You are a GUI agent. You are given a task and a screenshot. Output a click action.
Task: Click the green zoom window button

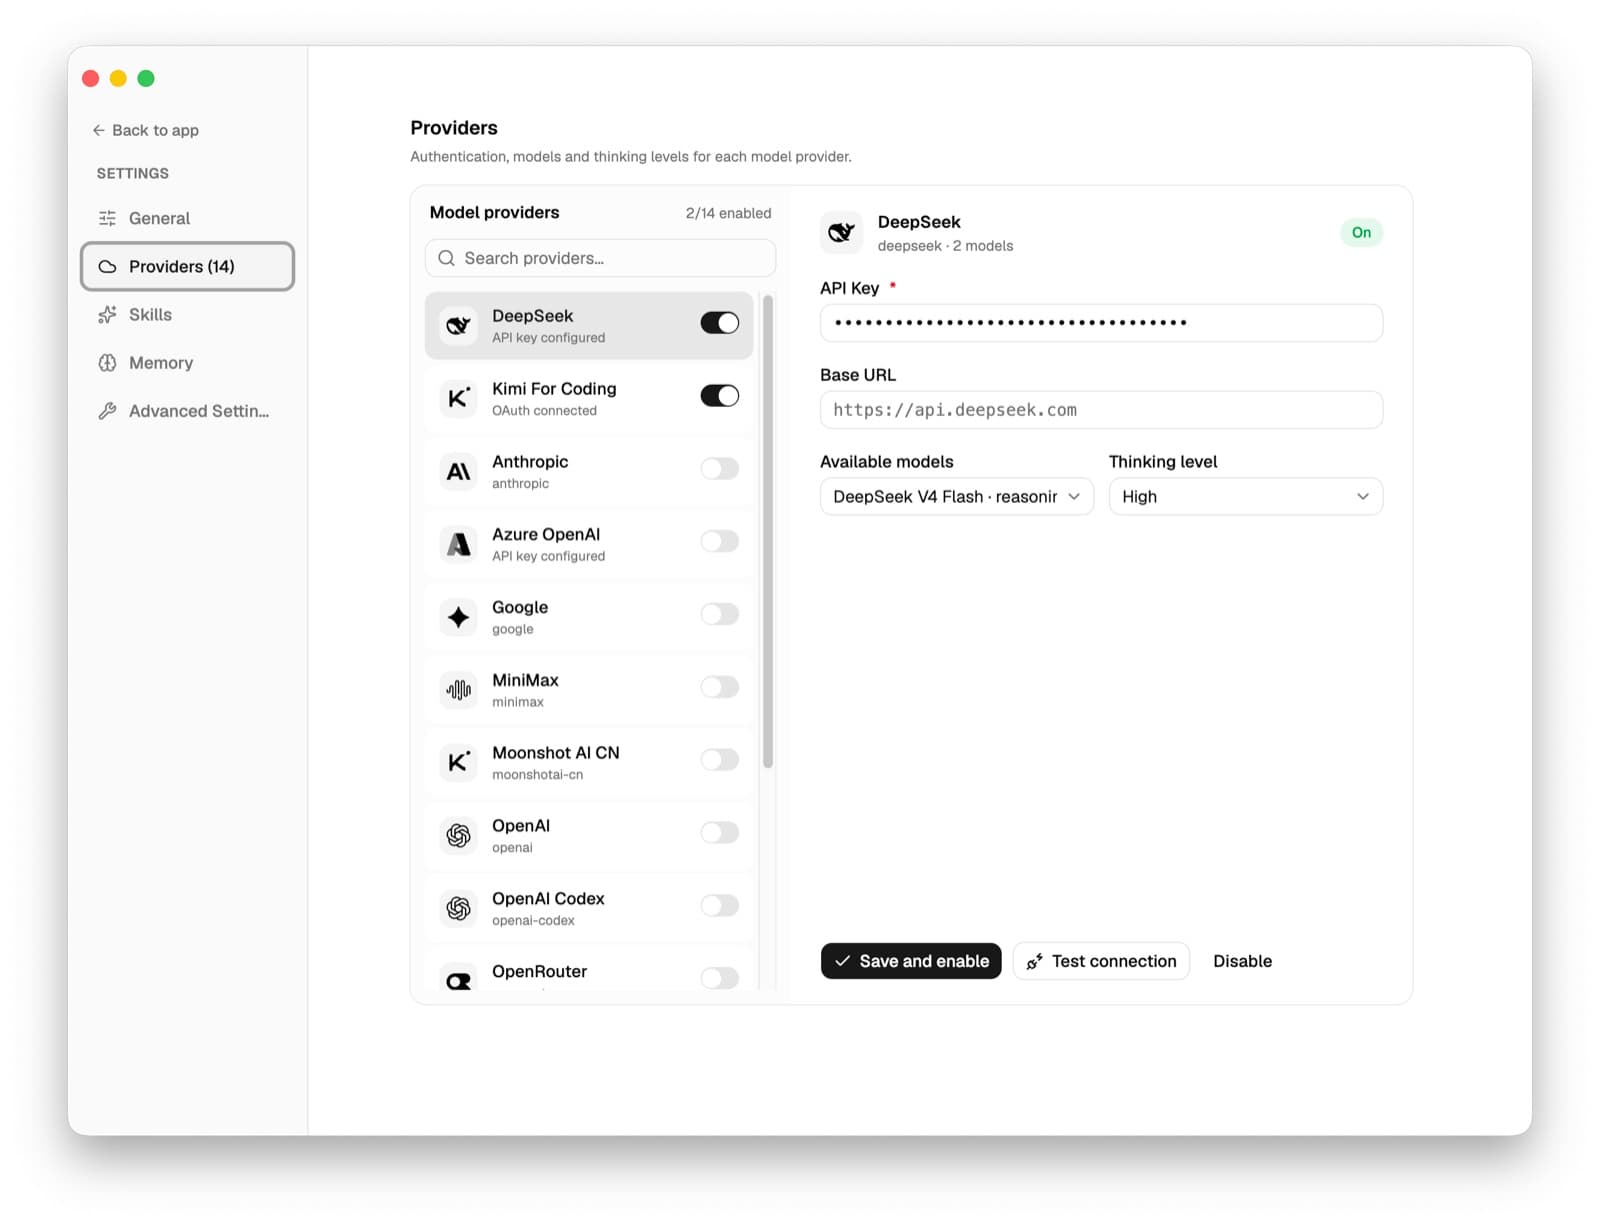click(146, 78)
